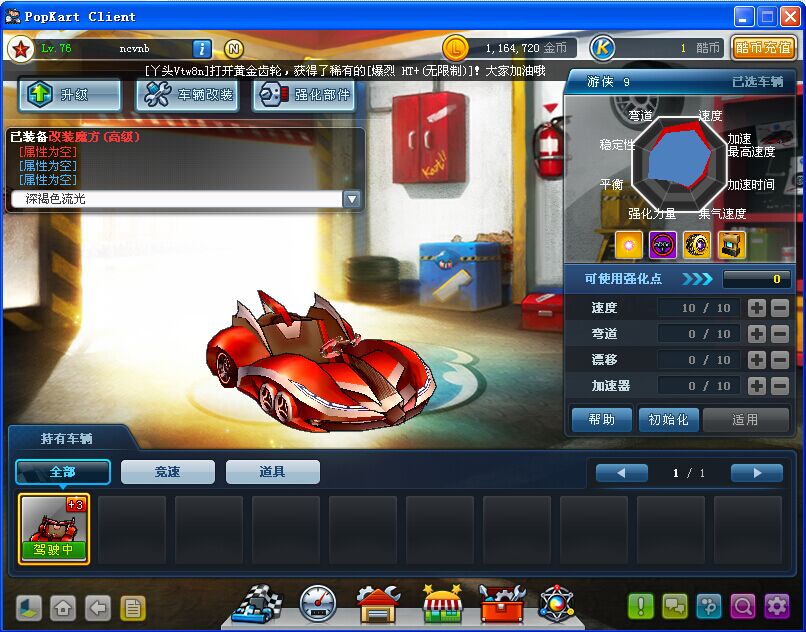Click the 已装备改装魔方 (高级) heading
The height and width of the screenshot is (632, 806).
tap(75, 137)
